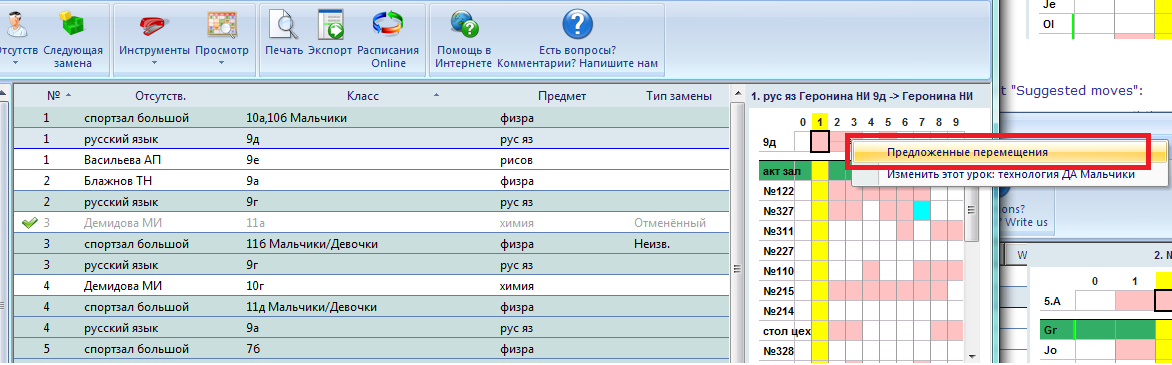Select row Демидова МИ 10г химия

[371, 286]
